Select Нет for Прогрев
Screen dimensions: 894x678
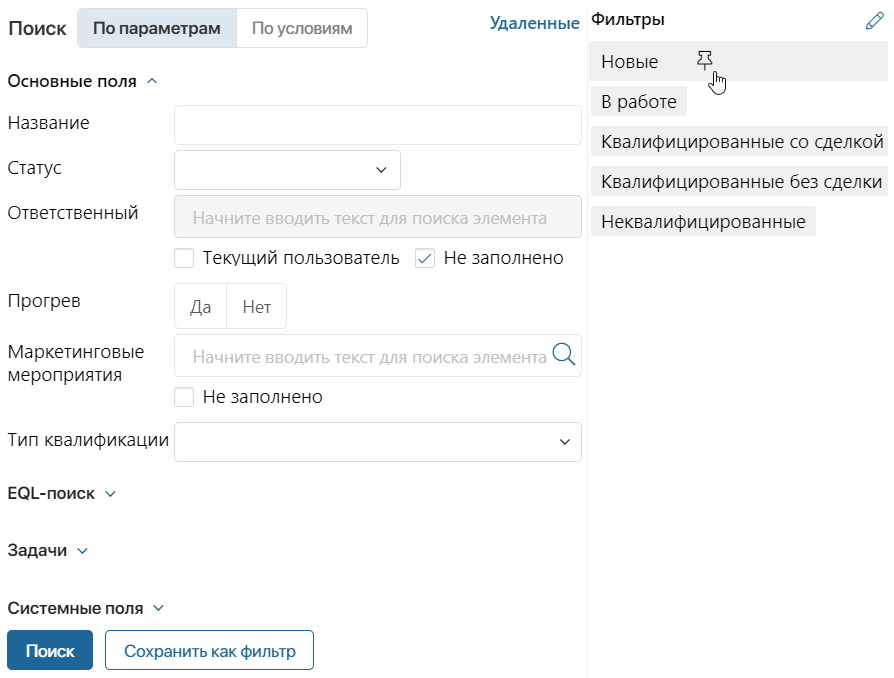coord(257,306)
